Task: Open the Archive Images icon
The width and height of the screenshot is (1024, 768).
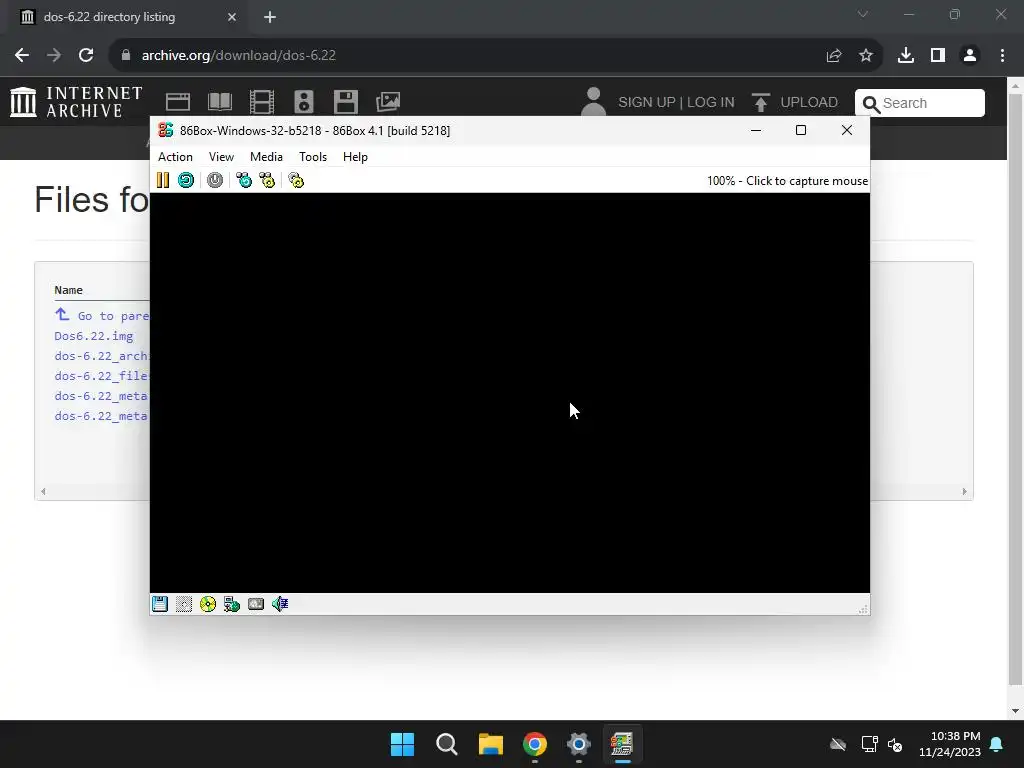Action: (388, 102)
